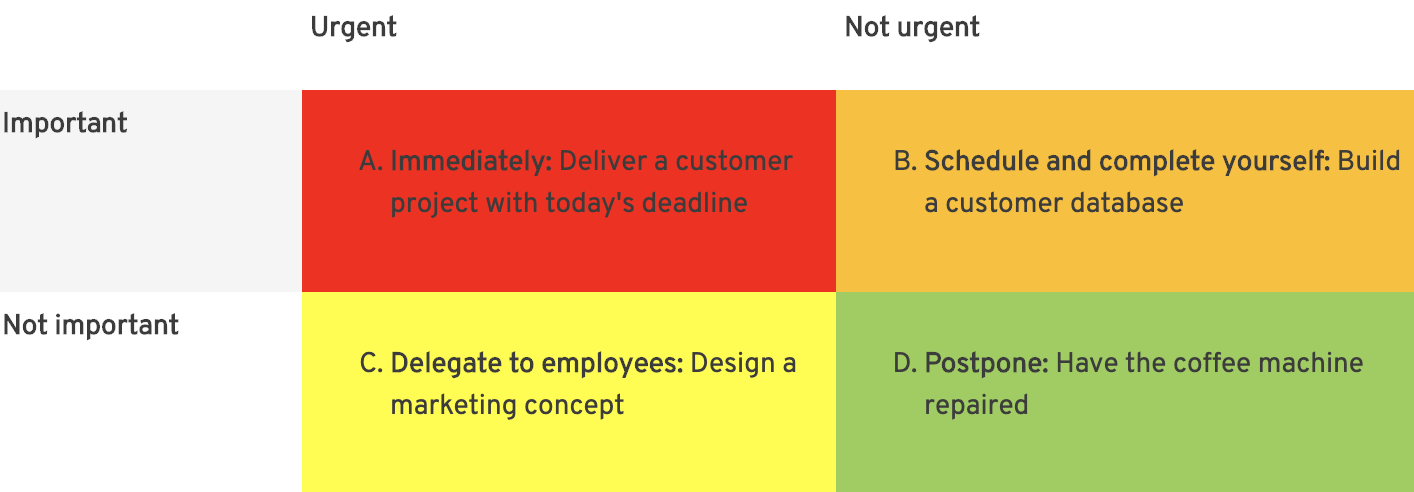This screenshot has width=1414, height=492.
Task: Click the list marker 'B.'
Action: coord(905,161)
